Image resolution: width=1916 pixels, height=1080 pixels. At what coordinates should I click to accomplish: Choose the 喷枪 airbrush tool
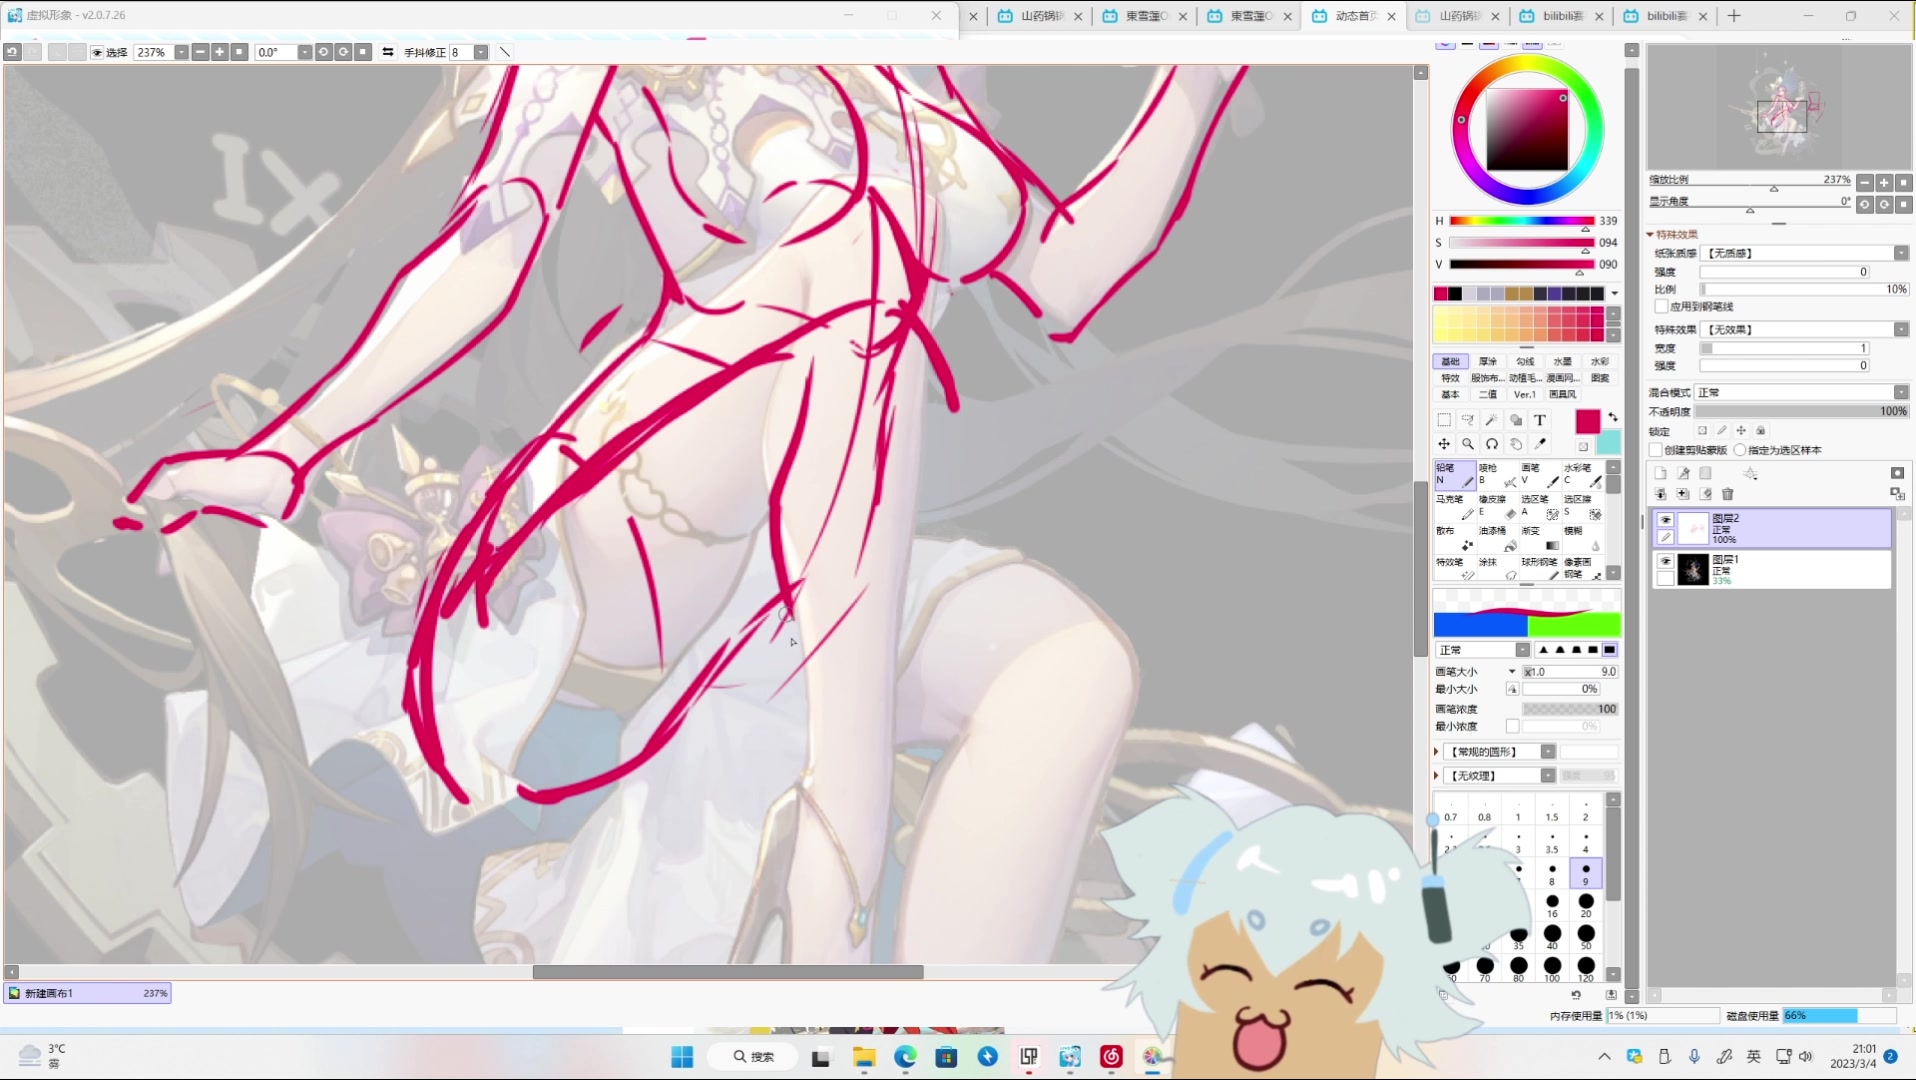[1497, 475]
